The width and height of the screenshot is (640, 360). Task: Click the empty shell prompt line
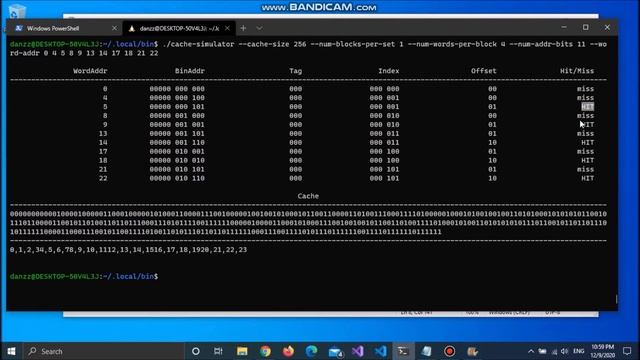(84, 276)
